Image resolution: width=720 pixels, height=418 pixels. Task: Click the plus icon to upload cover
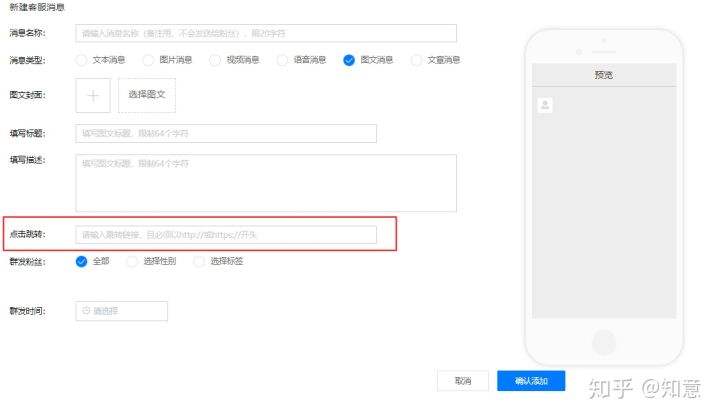(x=93, y=96)
